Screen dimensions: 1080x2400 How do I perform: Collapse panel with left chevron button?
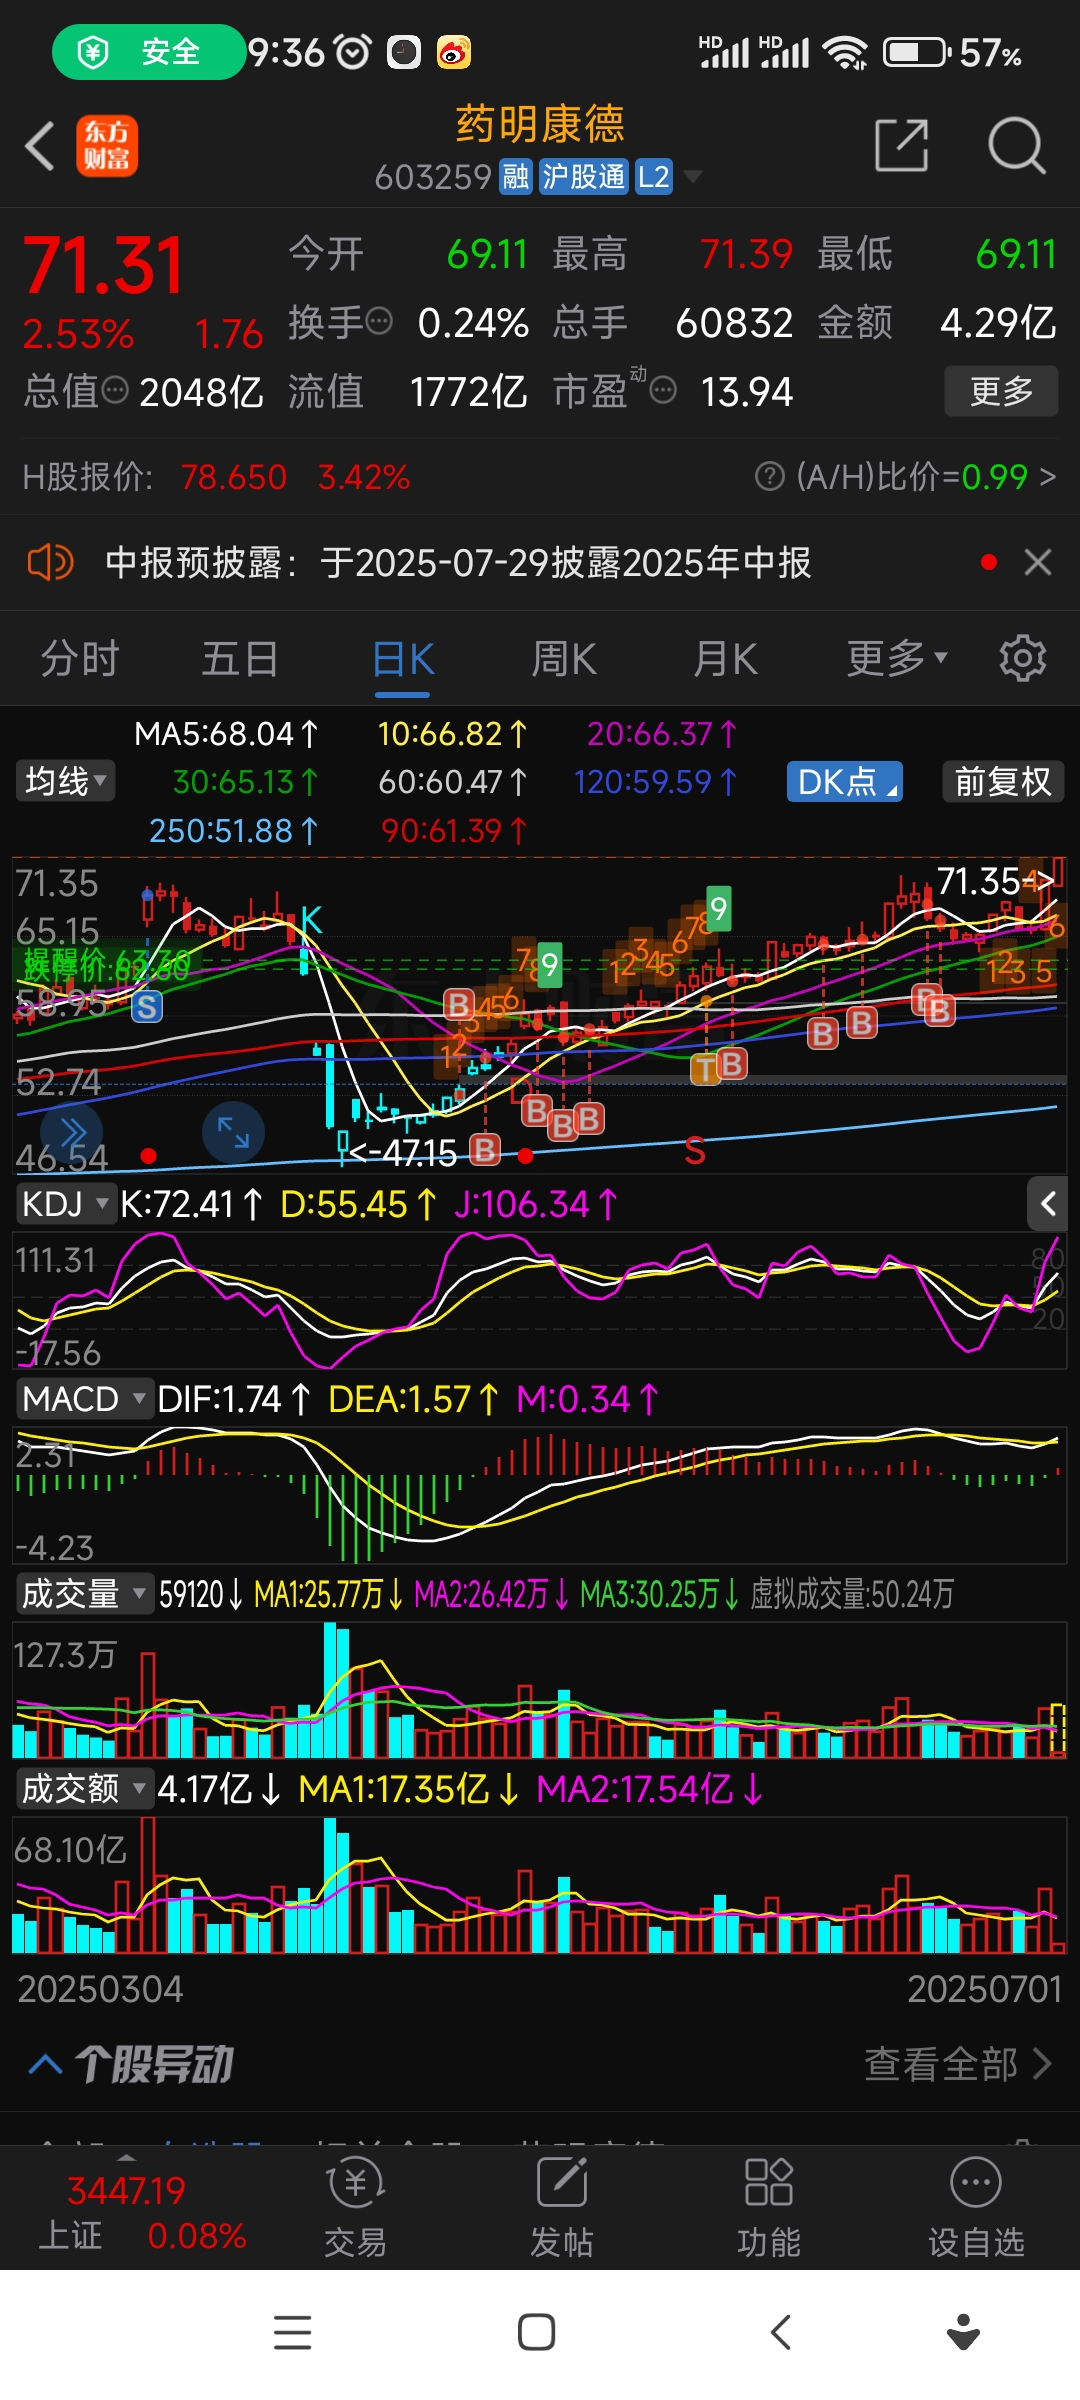click(x=1047, y=1203)
